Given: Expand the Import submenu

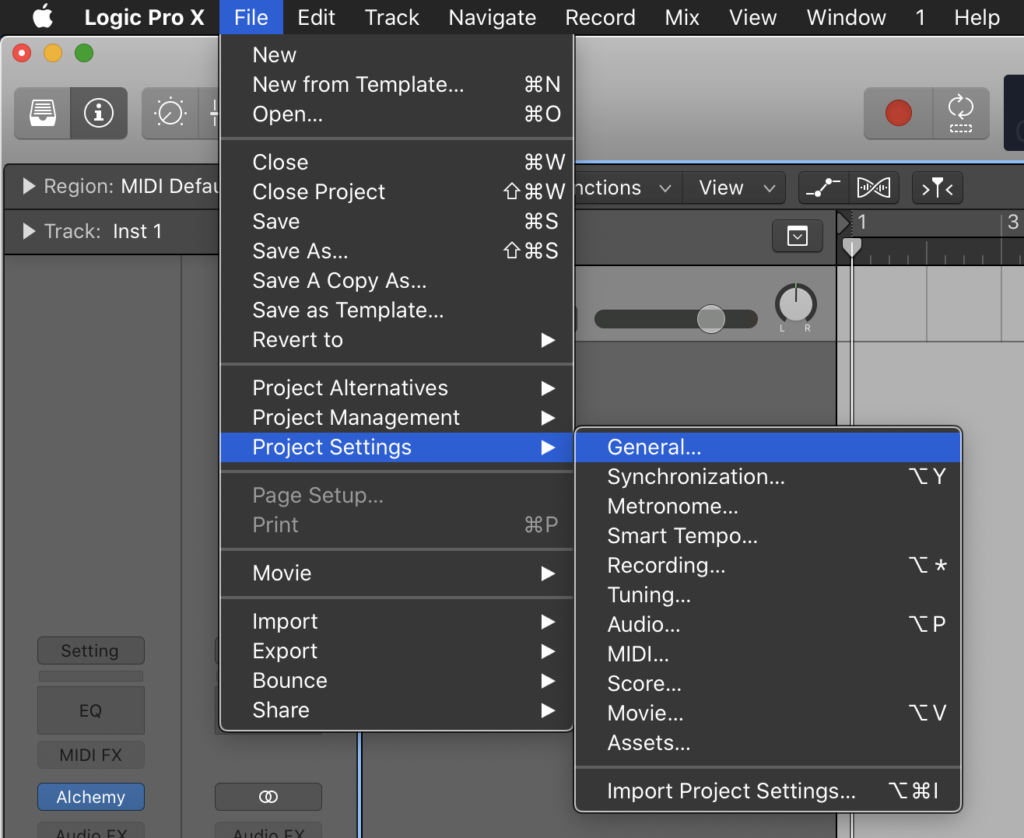Looking at the screenshot, I should (x=397, y=621).
